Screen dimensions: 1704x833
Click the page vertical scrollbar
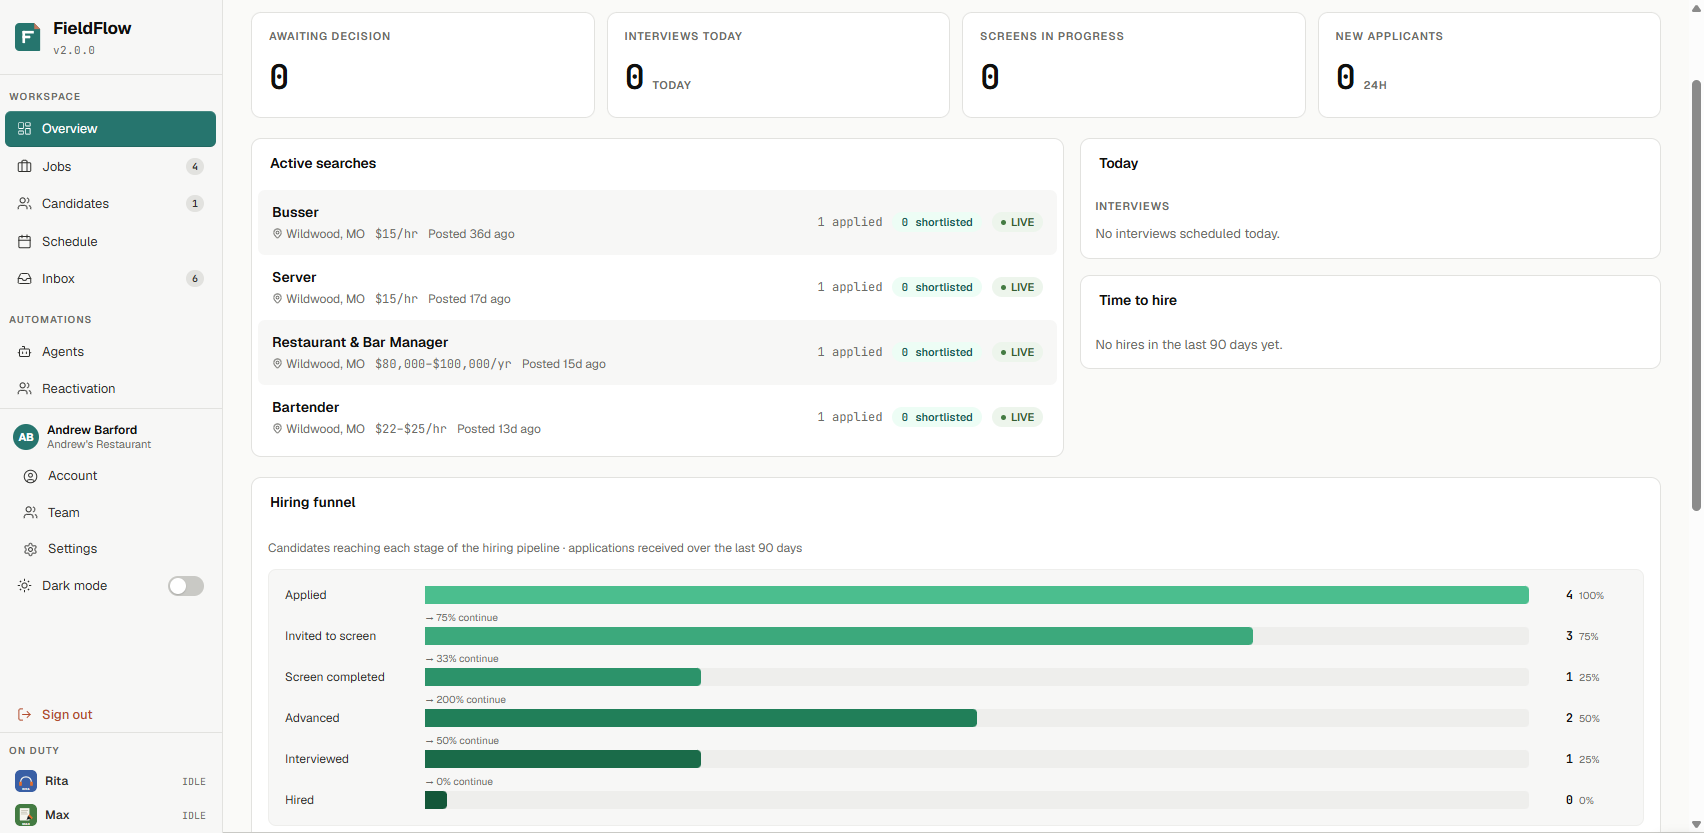click(x=1696, y=295)
